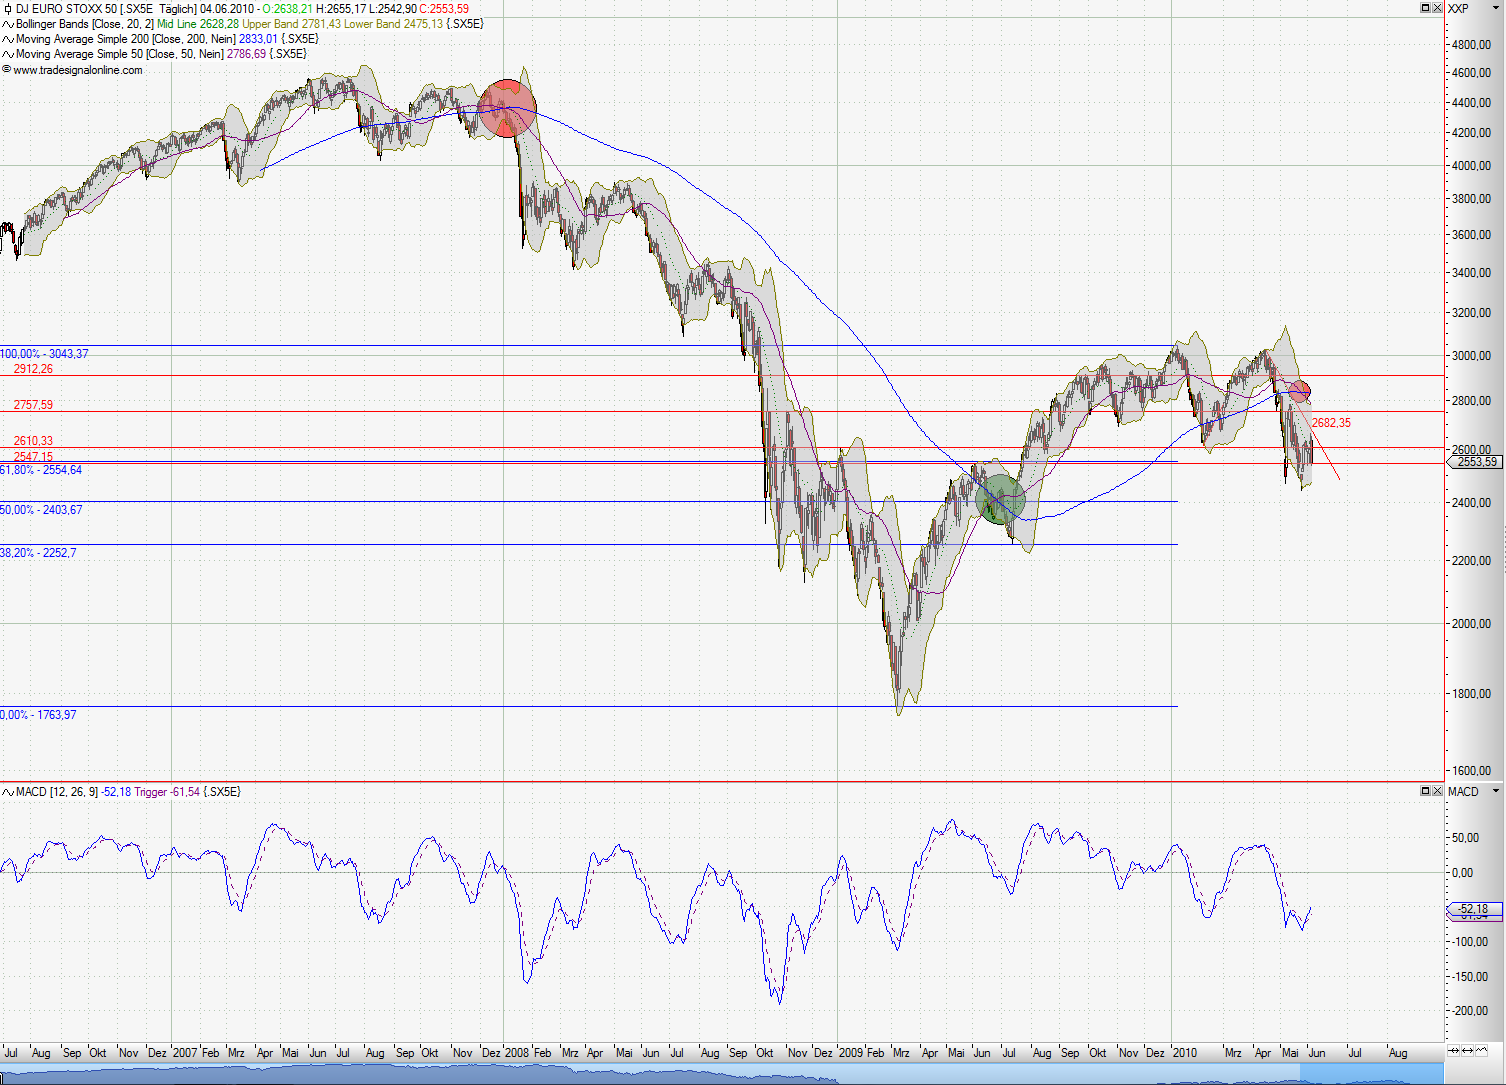Click the MACD indicator icon in the lower panel

(6, 791)
